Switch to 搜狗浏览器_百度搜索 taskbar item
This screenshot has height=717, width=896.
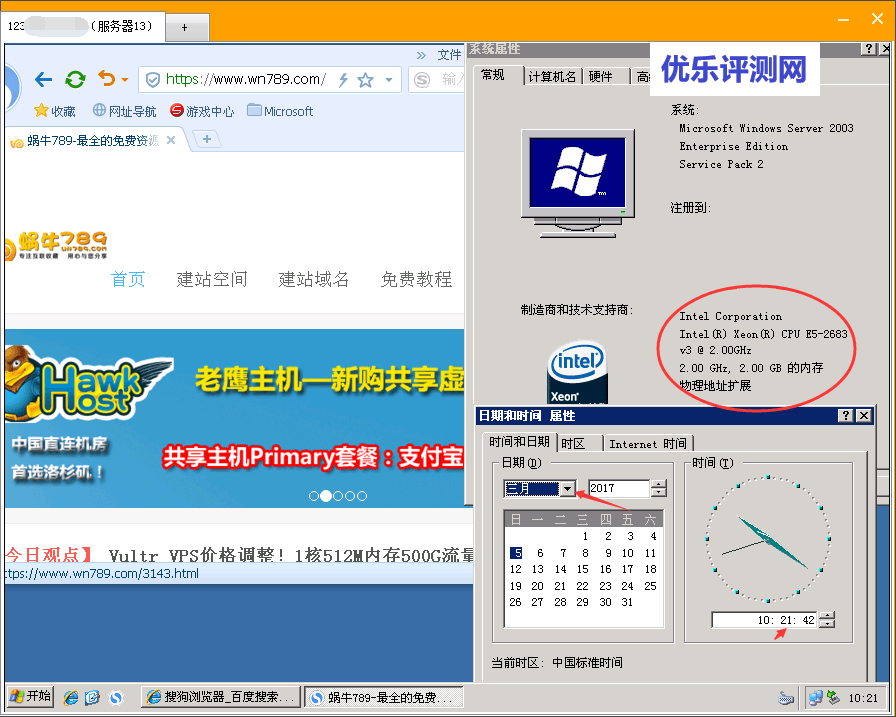(221, 697)
